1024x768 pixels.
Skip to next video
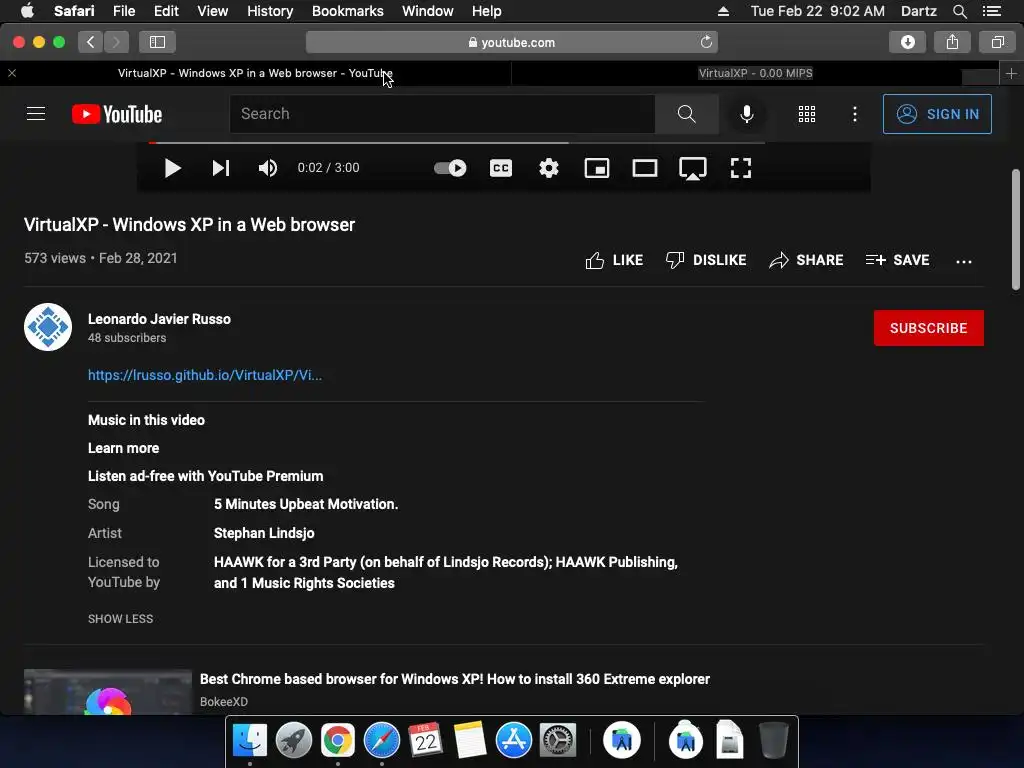(x=221, y=168)
